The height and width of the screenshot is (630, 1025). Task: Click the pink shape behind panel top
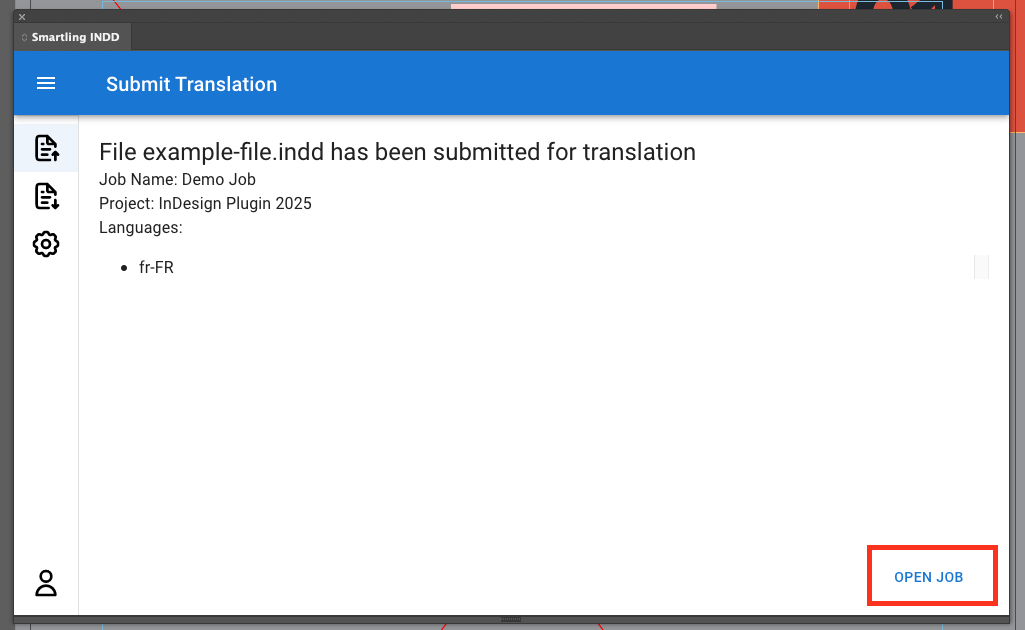coord(583,5)
